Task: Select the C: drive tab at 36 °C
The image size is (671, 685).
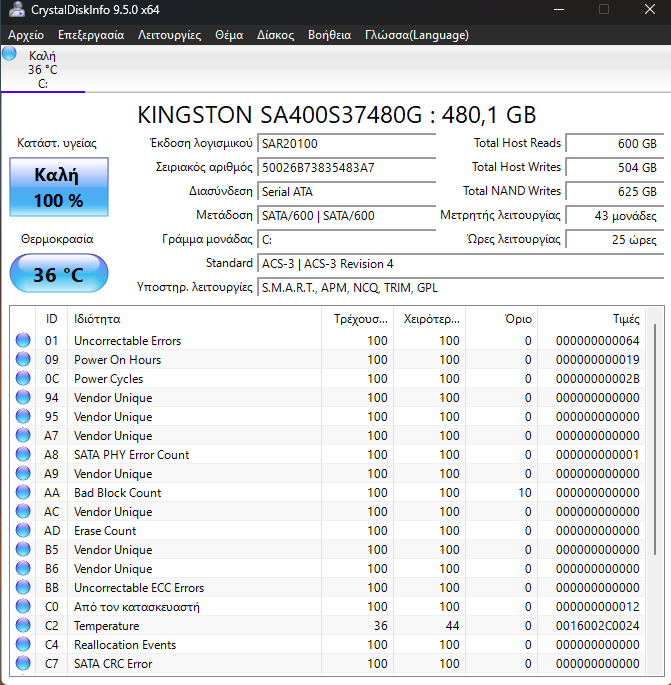Action: pos(43,69)
